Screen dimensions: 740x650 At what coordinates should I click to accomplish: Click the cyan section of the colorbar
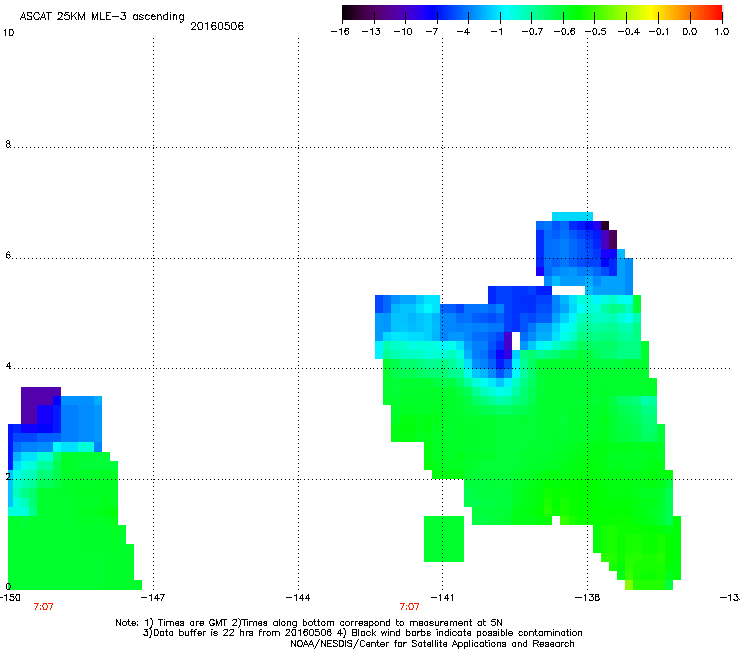coord(507,13)
